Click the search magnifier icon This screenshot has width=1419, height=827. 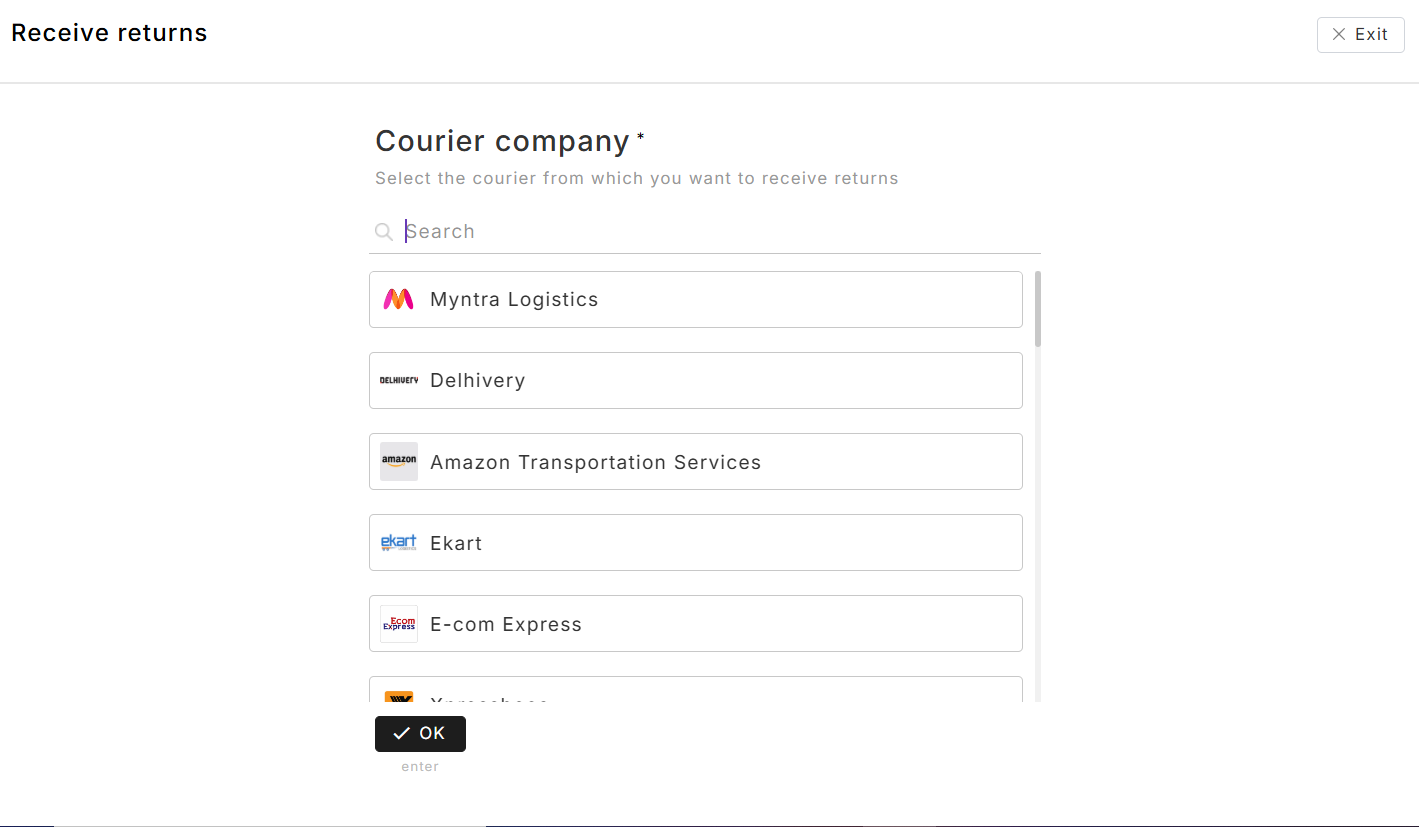coord(383,232)
